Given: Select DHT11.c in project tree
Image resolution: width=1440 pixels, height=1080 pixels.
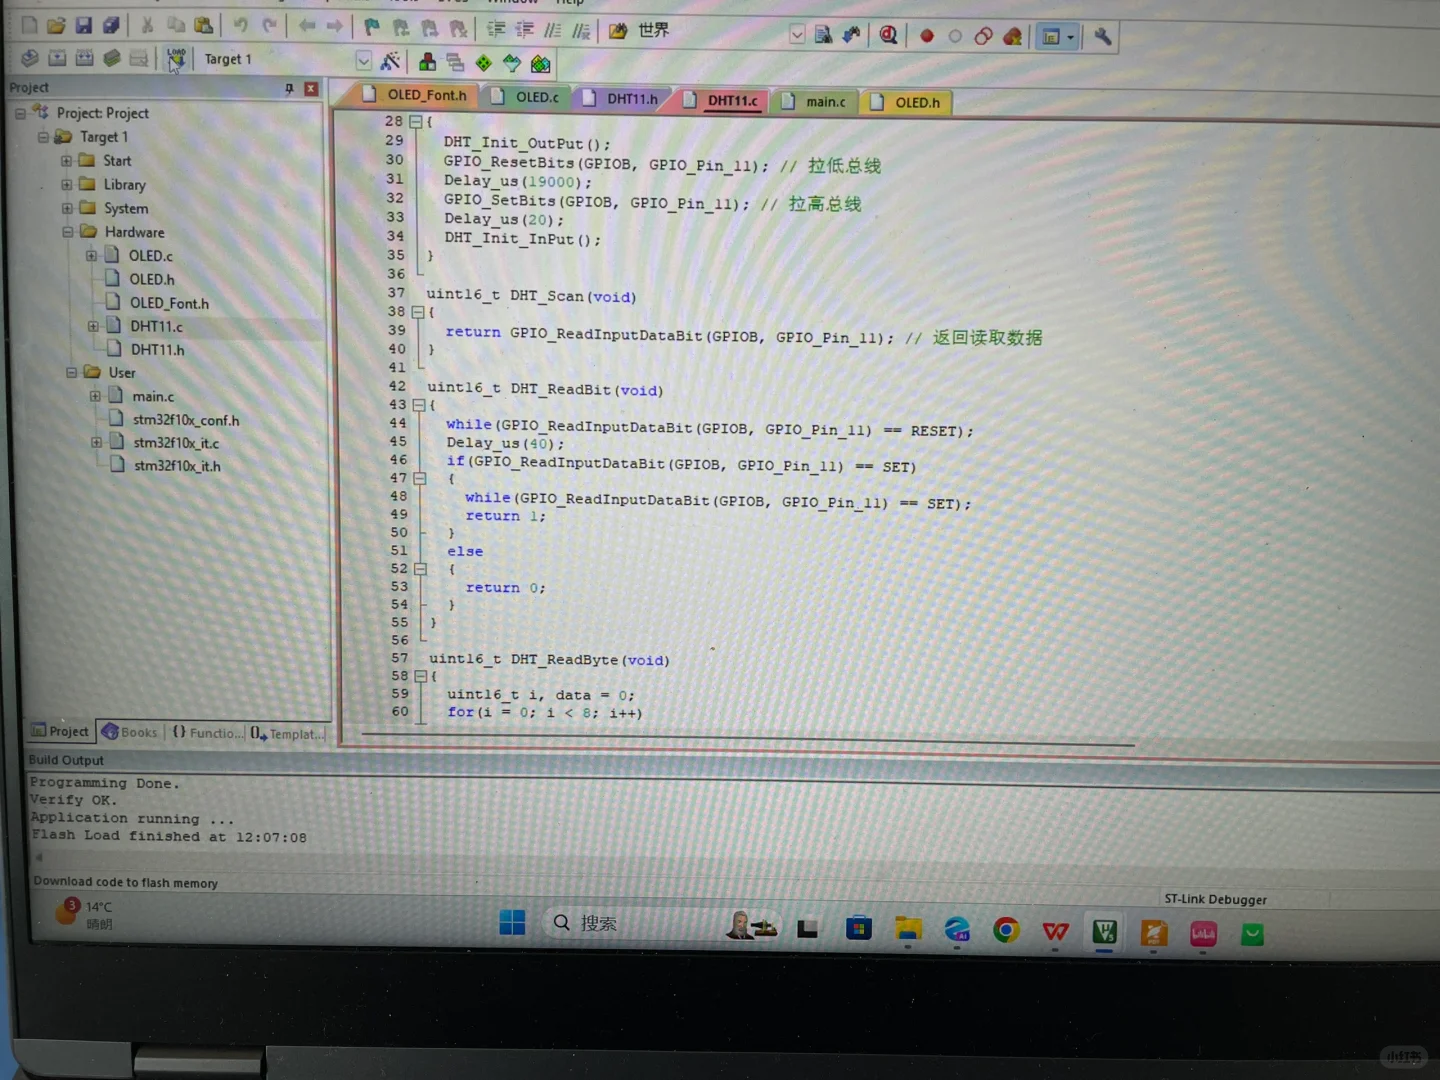Looking at the screenshot, I should [x=156, y=326].
